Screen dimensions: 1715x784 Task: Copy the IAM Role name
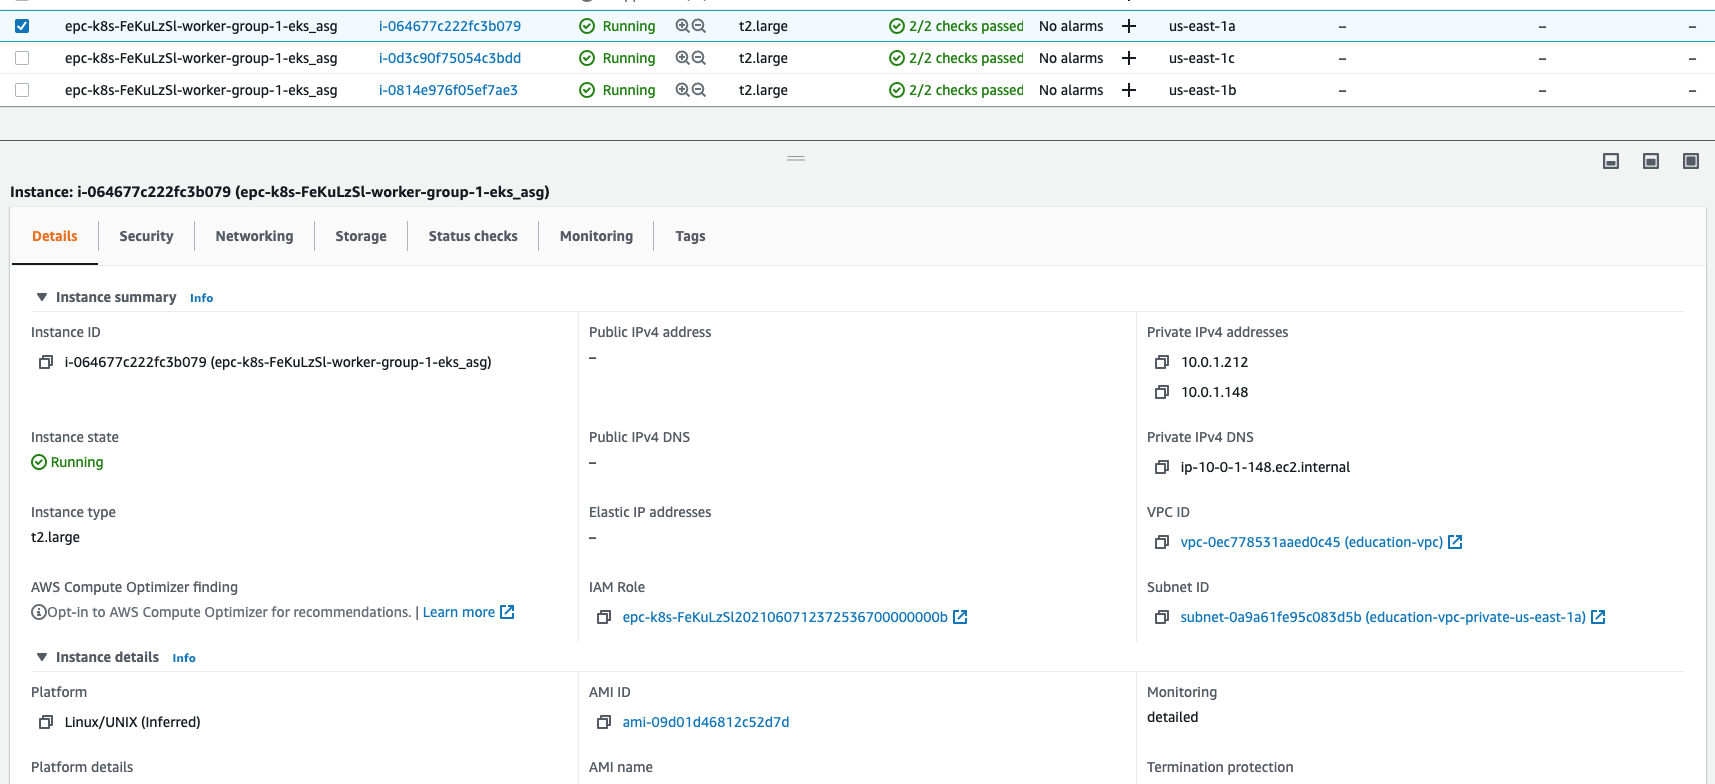[x=604, y=617]
